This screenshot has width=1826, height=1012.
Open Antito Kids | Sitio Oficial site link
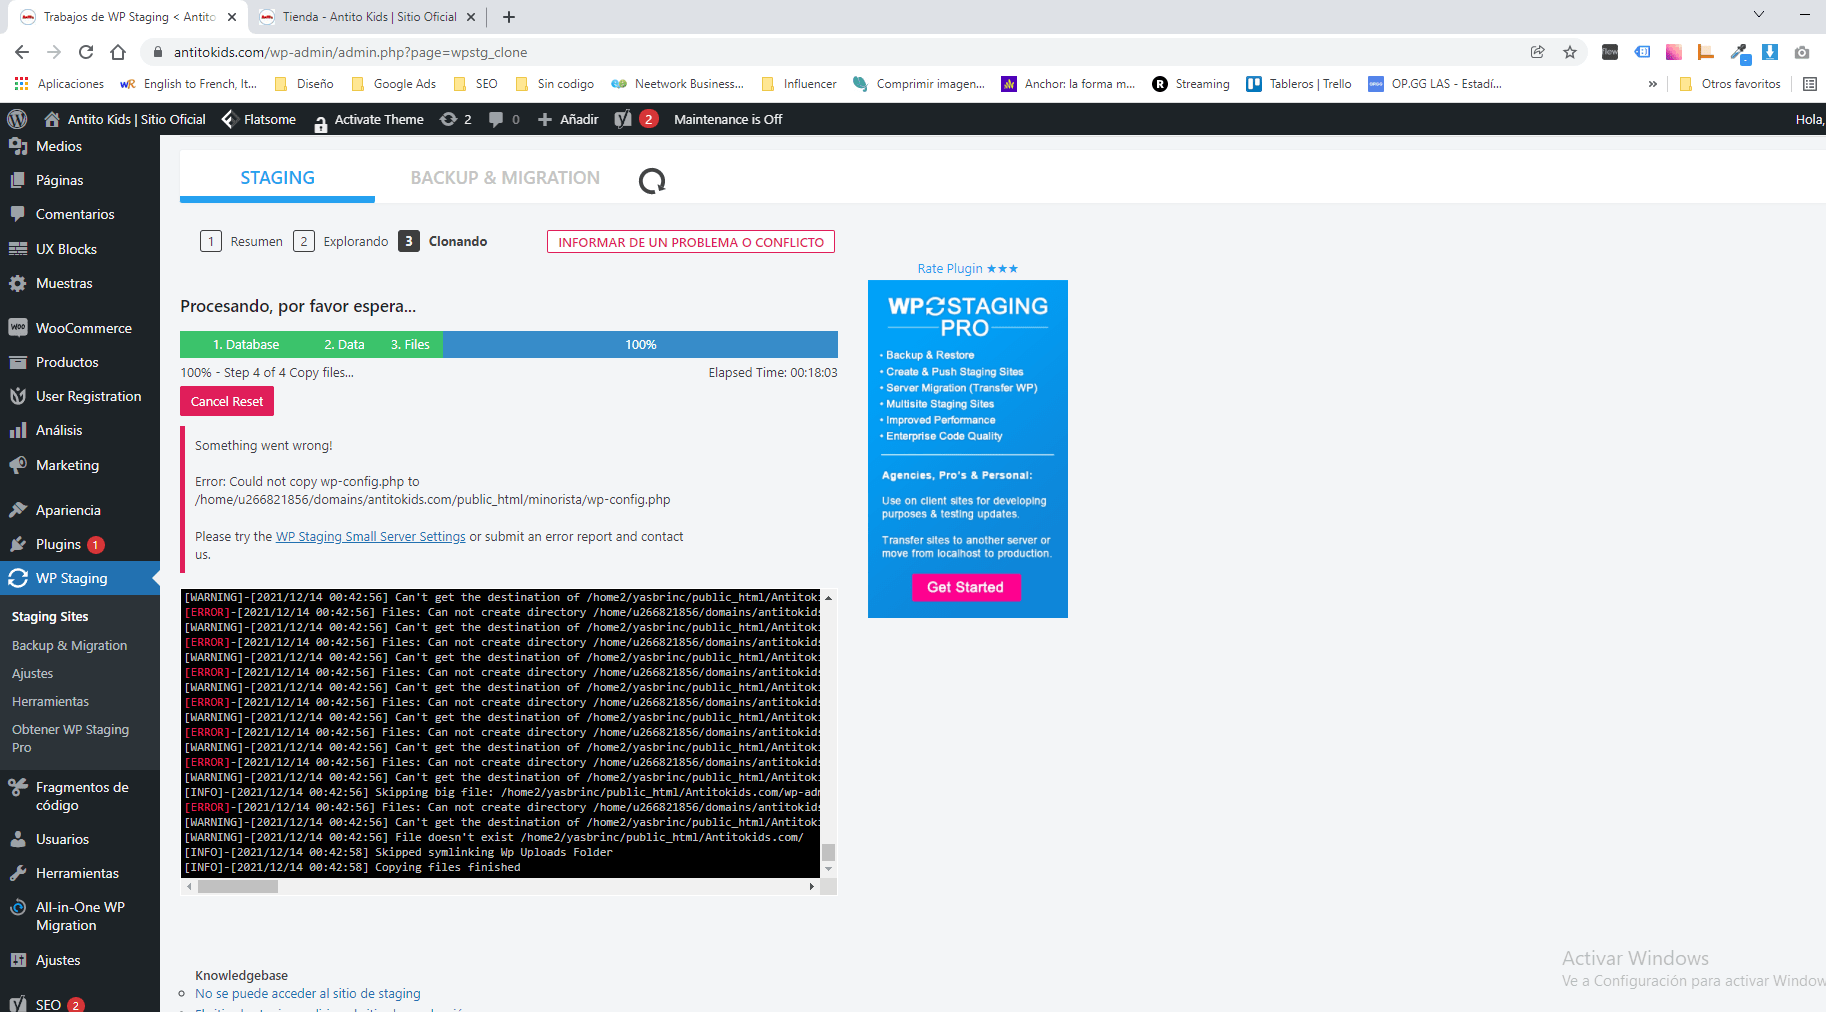[x=125, y=119]
